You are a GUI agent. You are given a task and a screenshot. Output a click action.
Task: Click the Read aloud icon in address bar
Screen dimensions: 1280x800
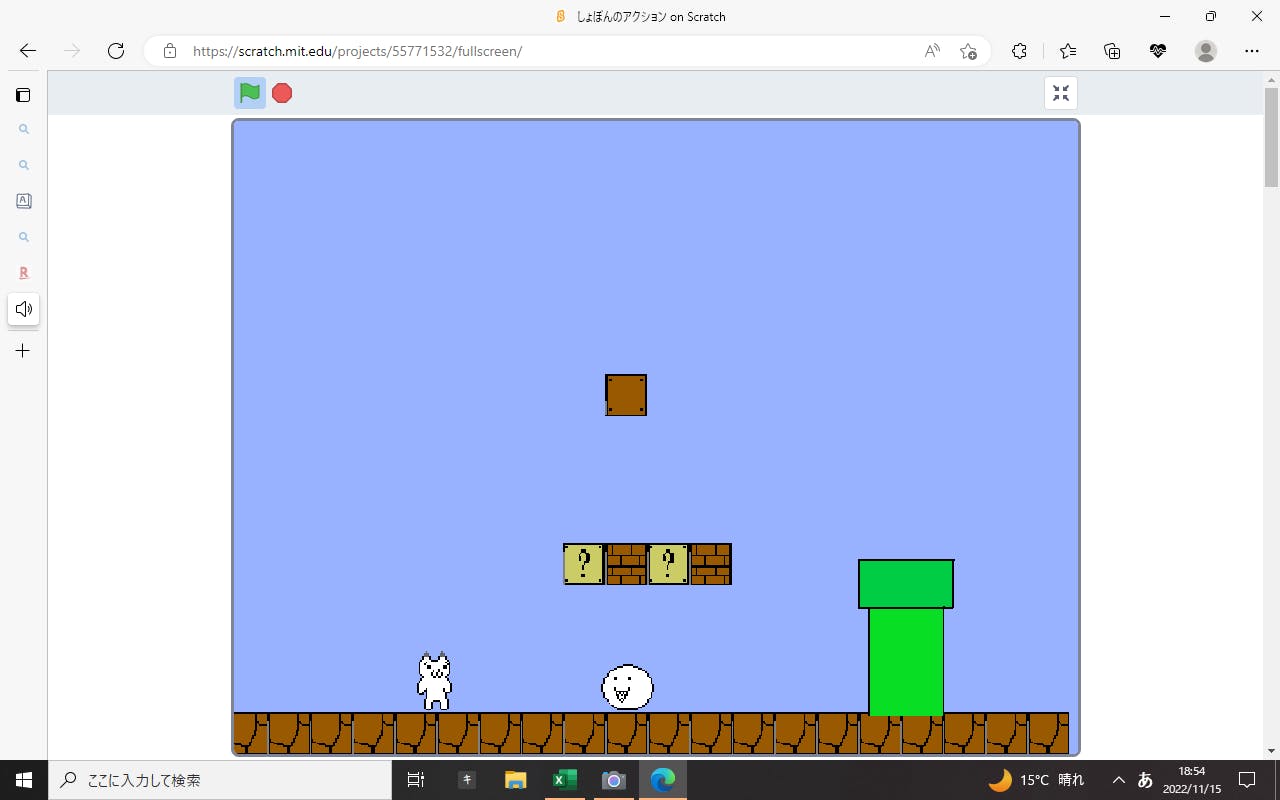(932, 51)
